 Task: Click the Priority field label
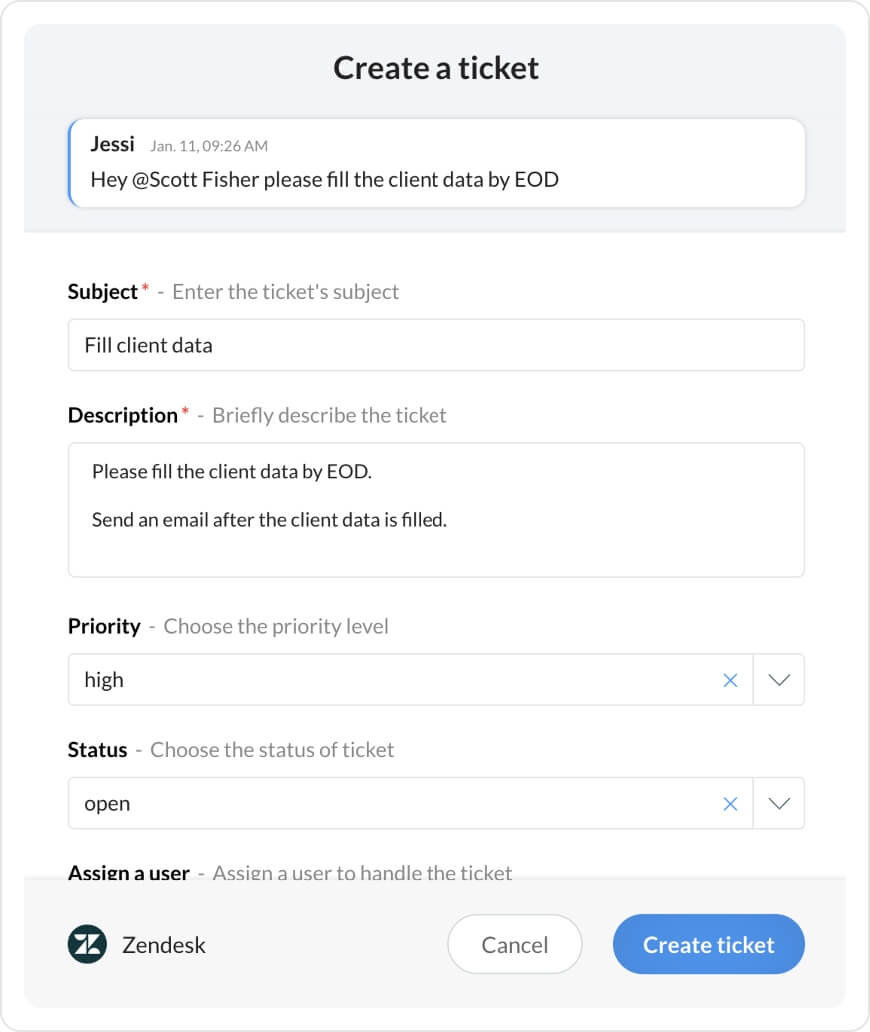tap(104, 626)
